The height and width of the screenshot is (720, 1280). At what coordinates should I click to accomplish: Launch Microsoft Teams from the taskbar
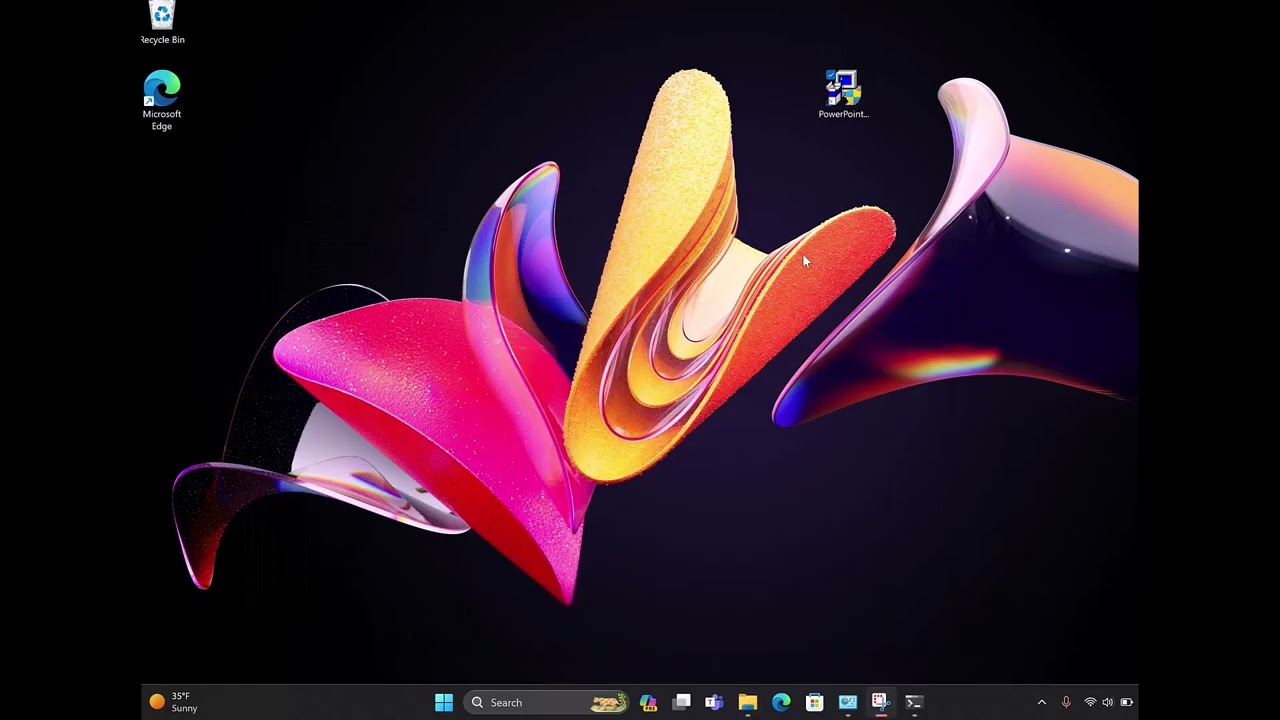(714, 702)
